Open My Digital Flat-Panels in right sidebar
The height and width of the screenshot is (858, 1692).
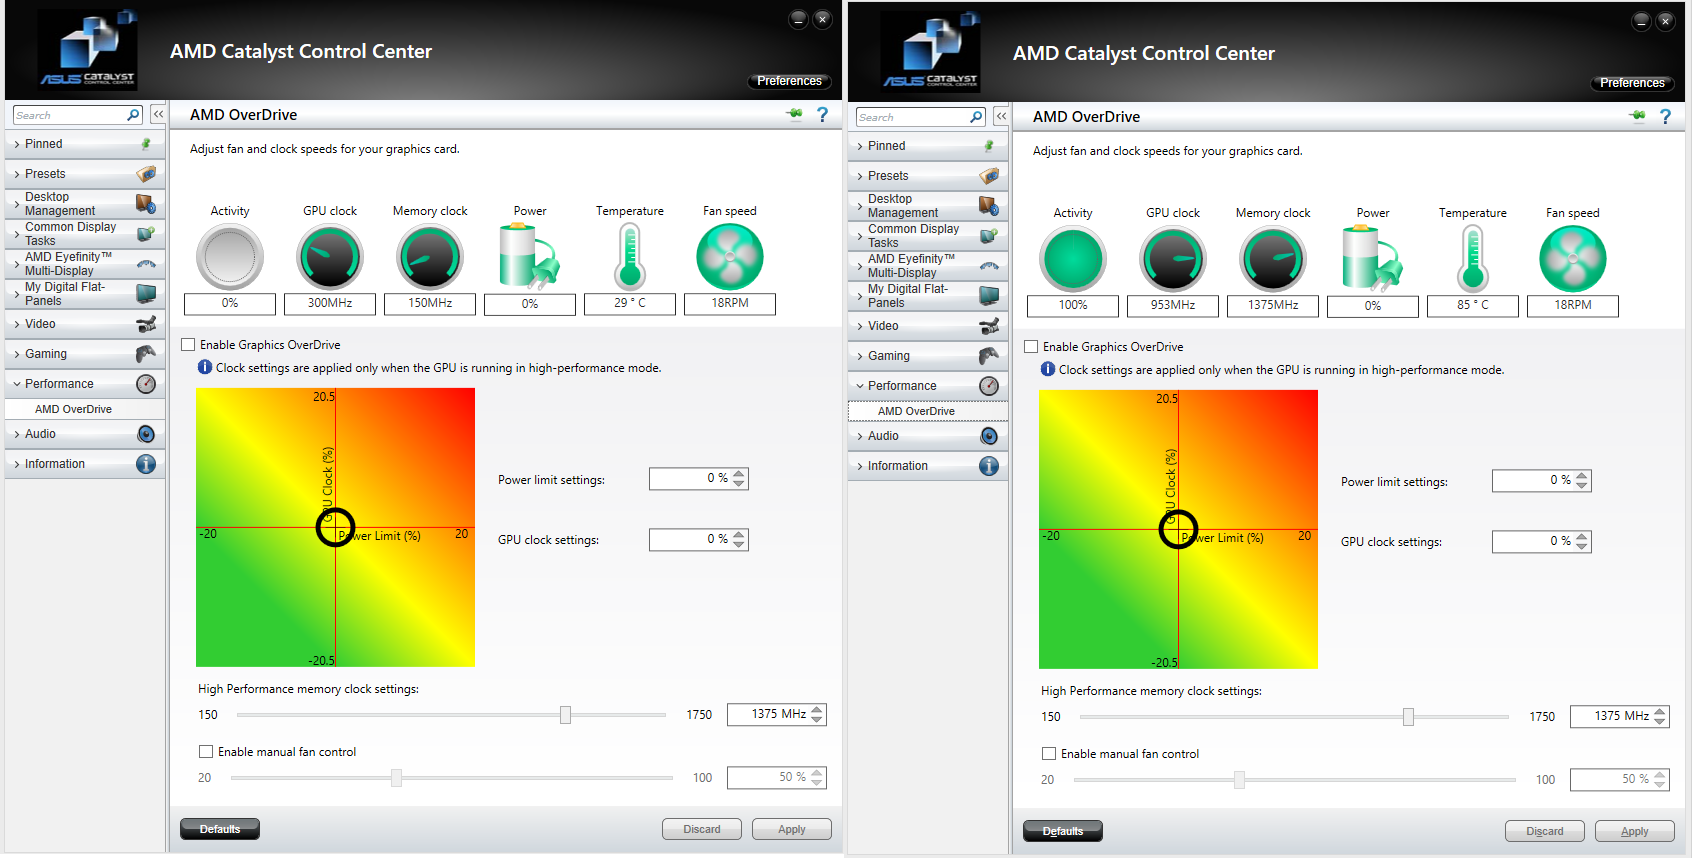928,296
